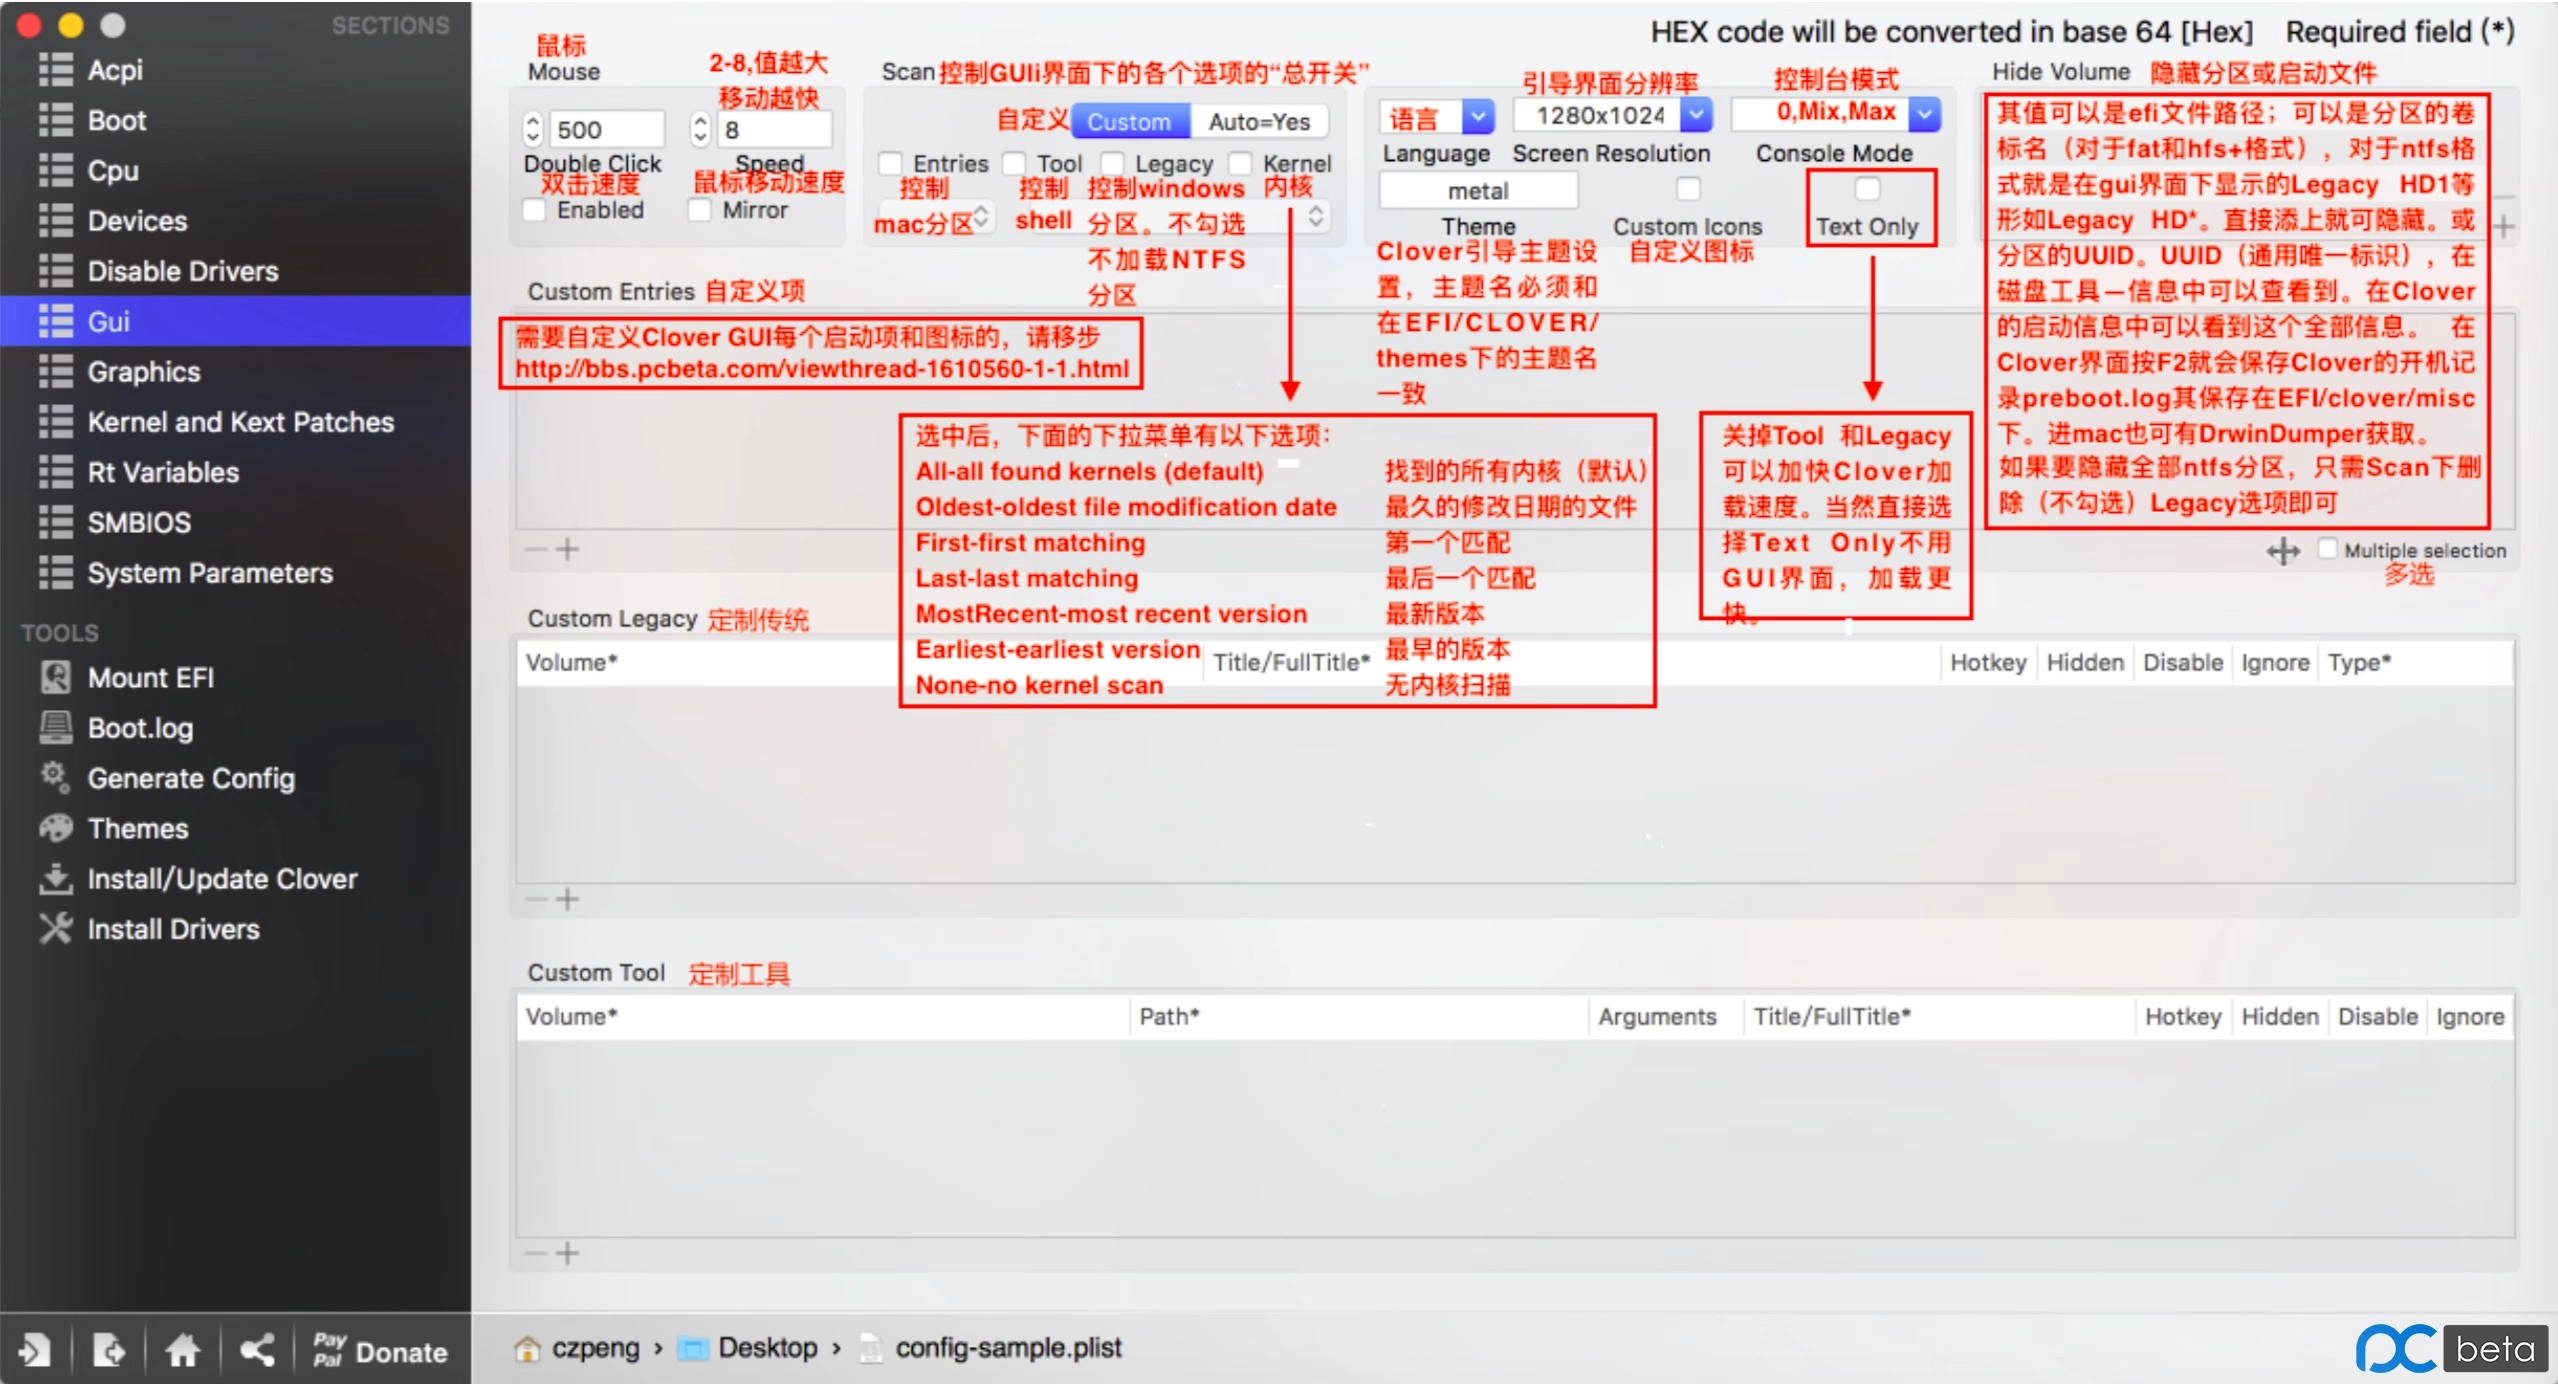The height and width of the screenshot is (1384, 2558).
Task: Open the Entries scan options dropdown
Action: click(x=981, y=216)
